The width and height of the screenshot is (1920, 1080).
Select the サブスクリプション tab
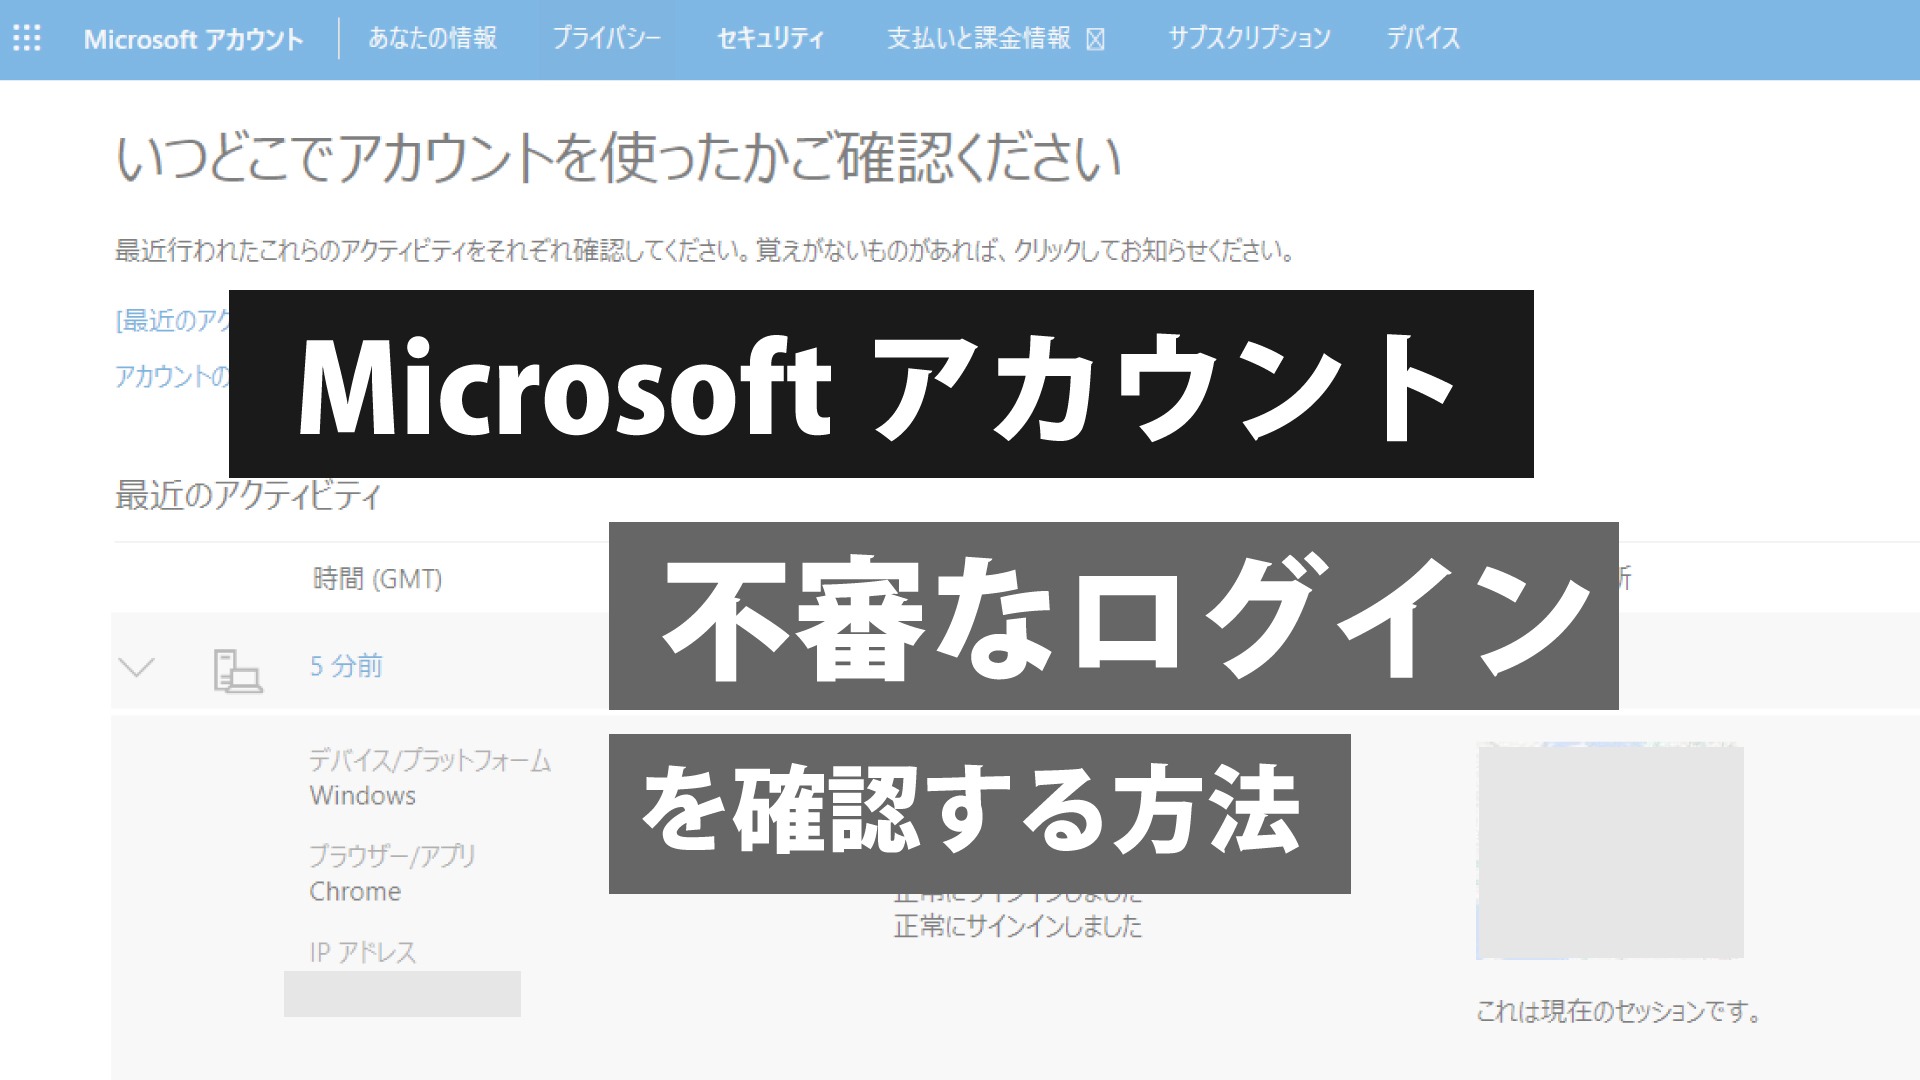[1249, 38]
